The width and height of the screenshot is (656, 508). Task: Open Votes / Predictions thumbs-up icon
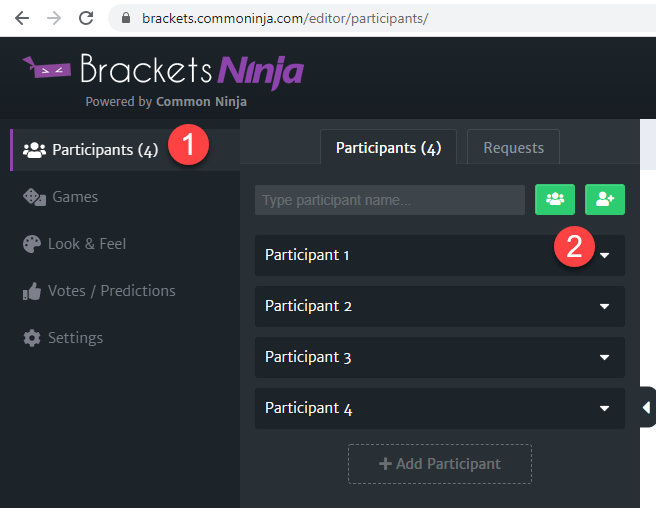pyautogui.click(x=32, y=291)
